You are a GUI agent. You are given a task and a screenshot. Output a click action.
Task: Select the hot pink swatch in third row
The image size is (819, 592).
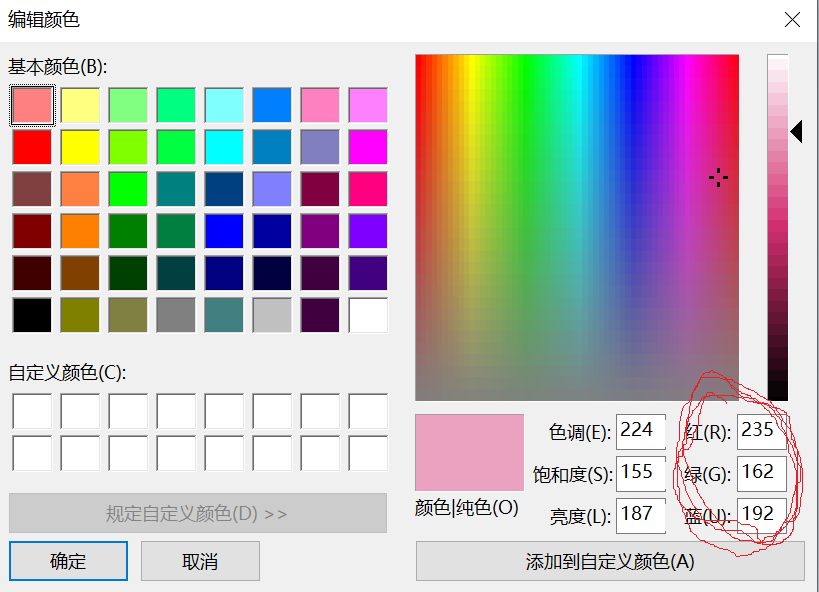pyautogui.click(x=368, y=189)
